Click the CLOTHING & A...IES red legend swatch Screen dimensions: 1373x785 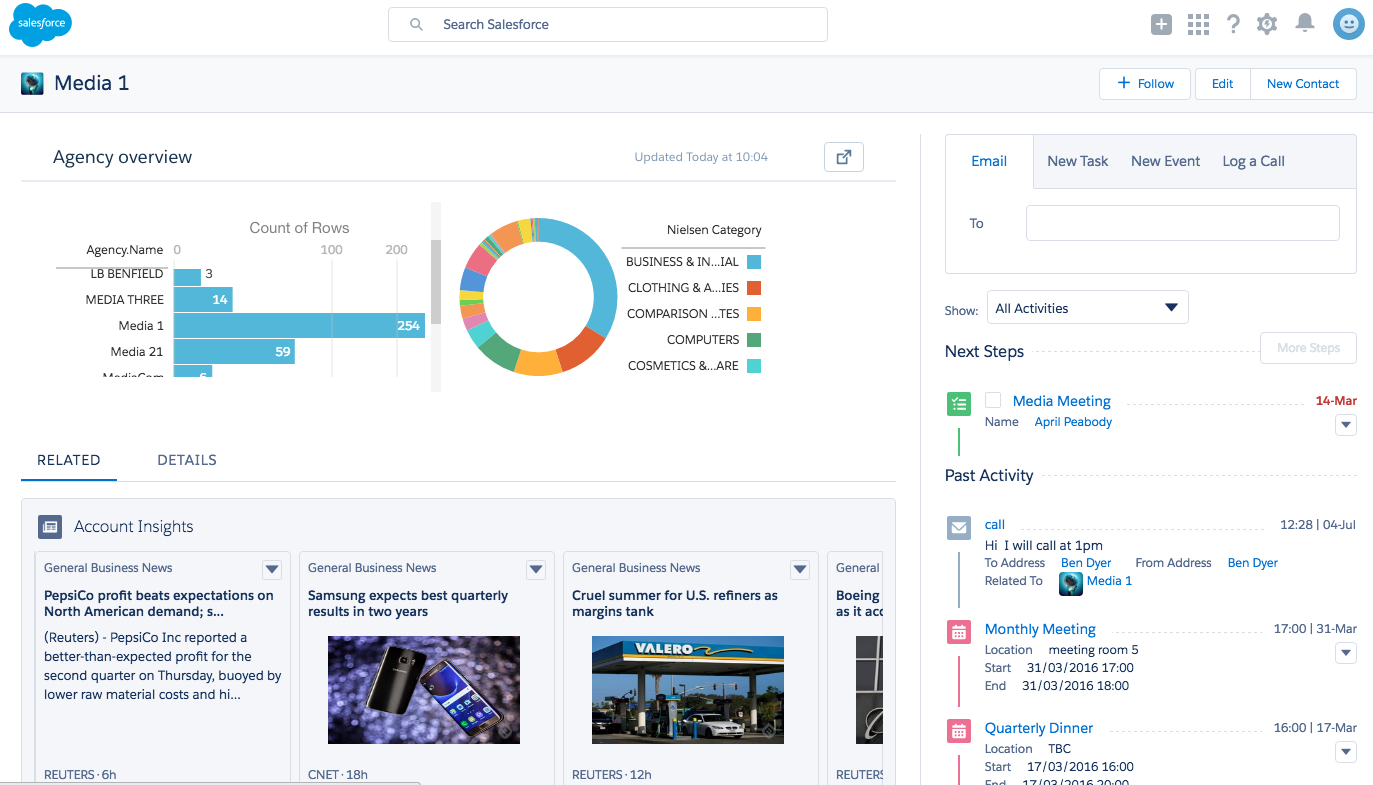point(754,288)
